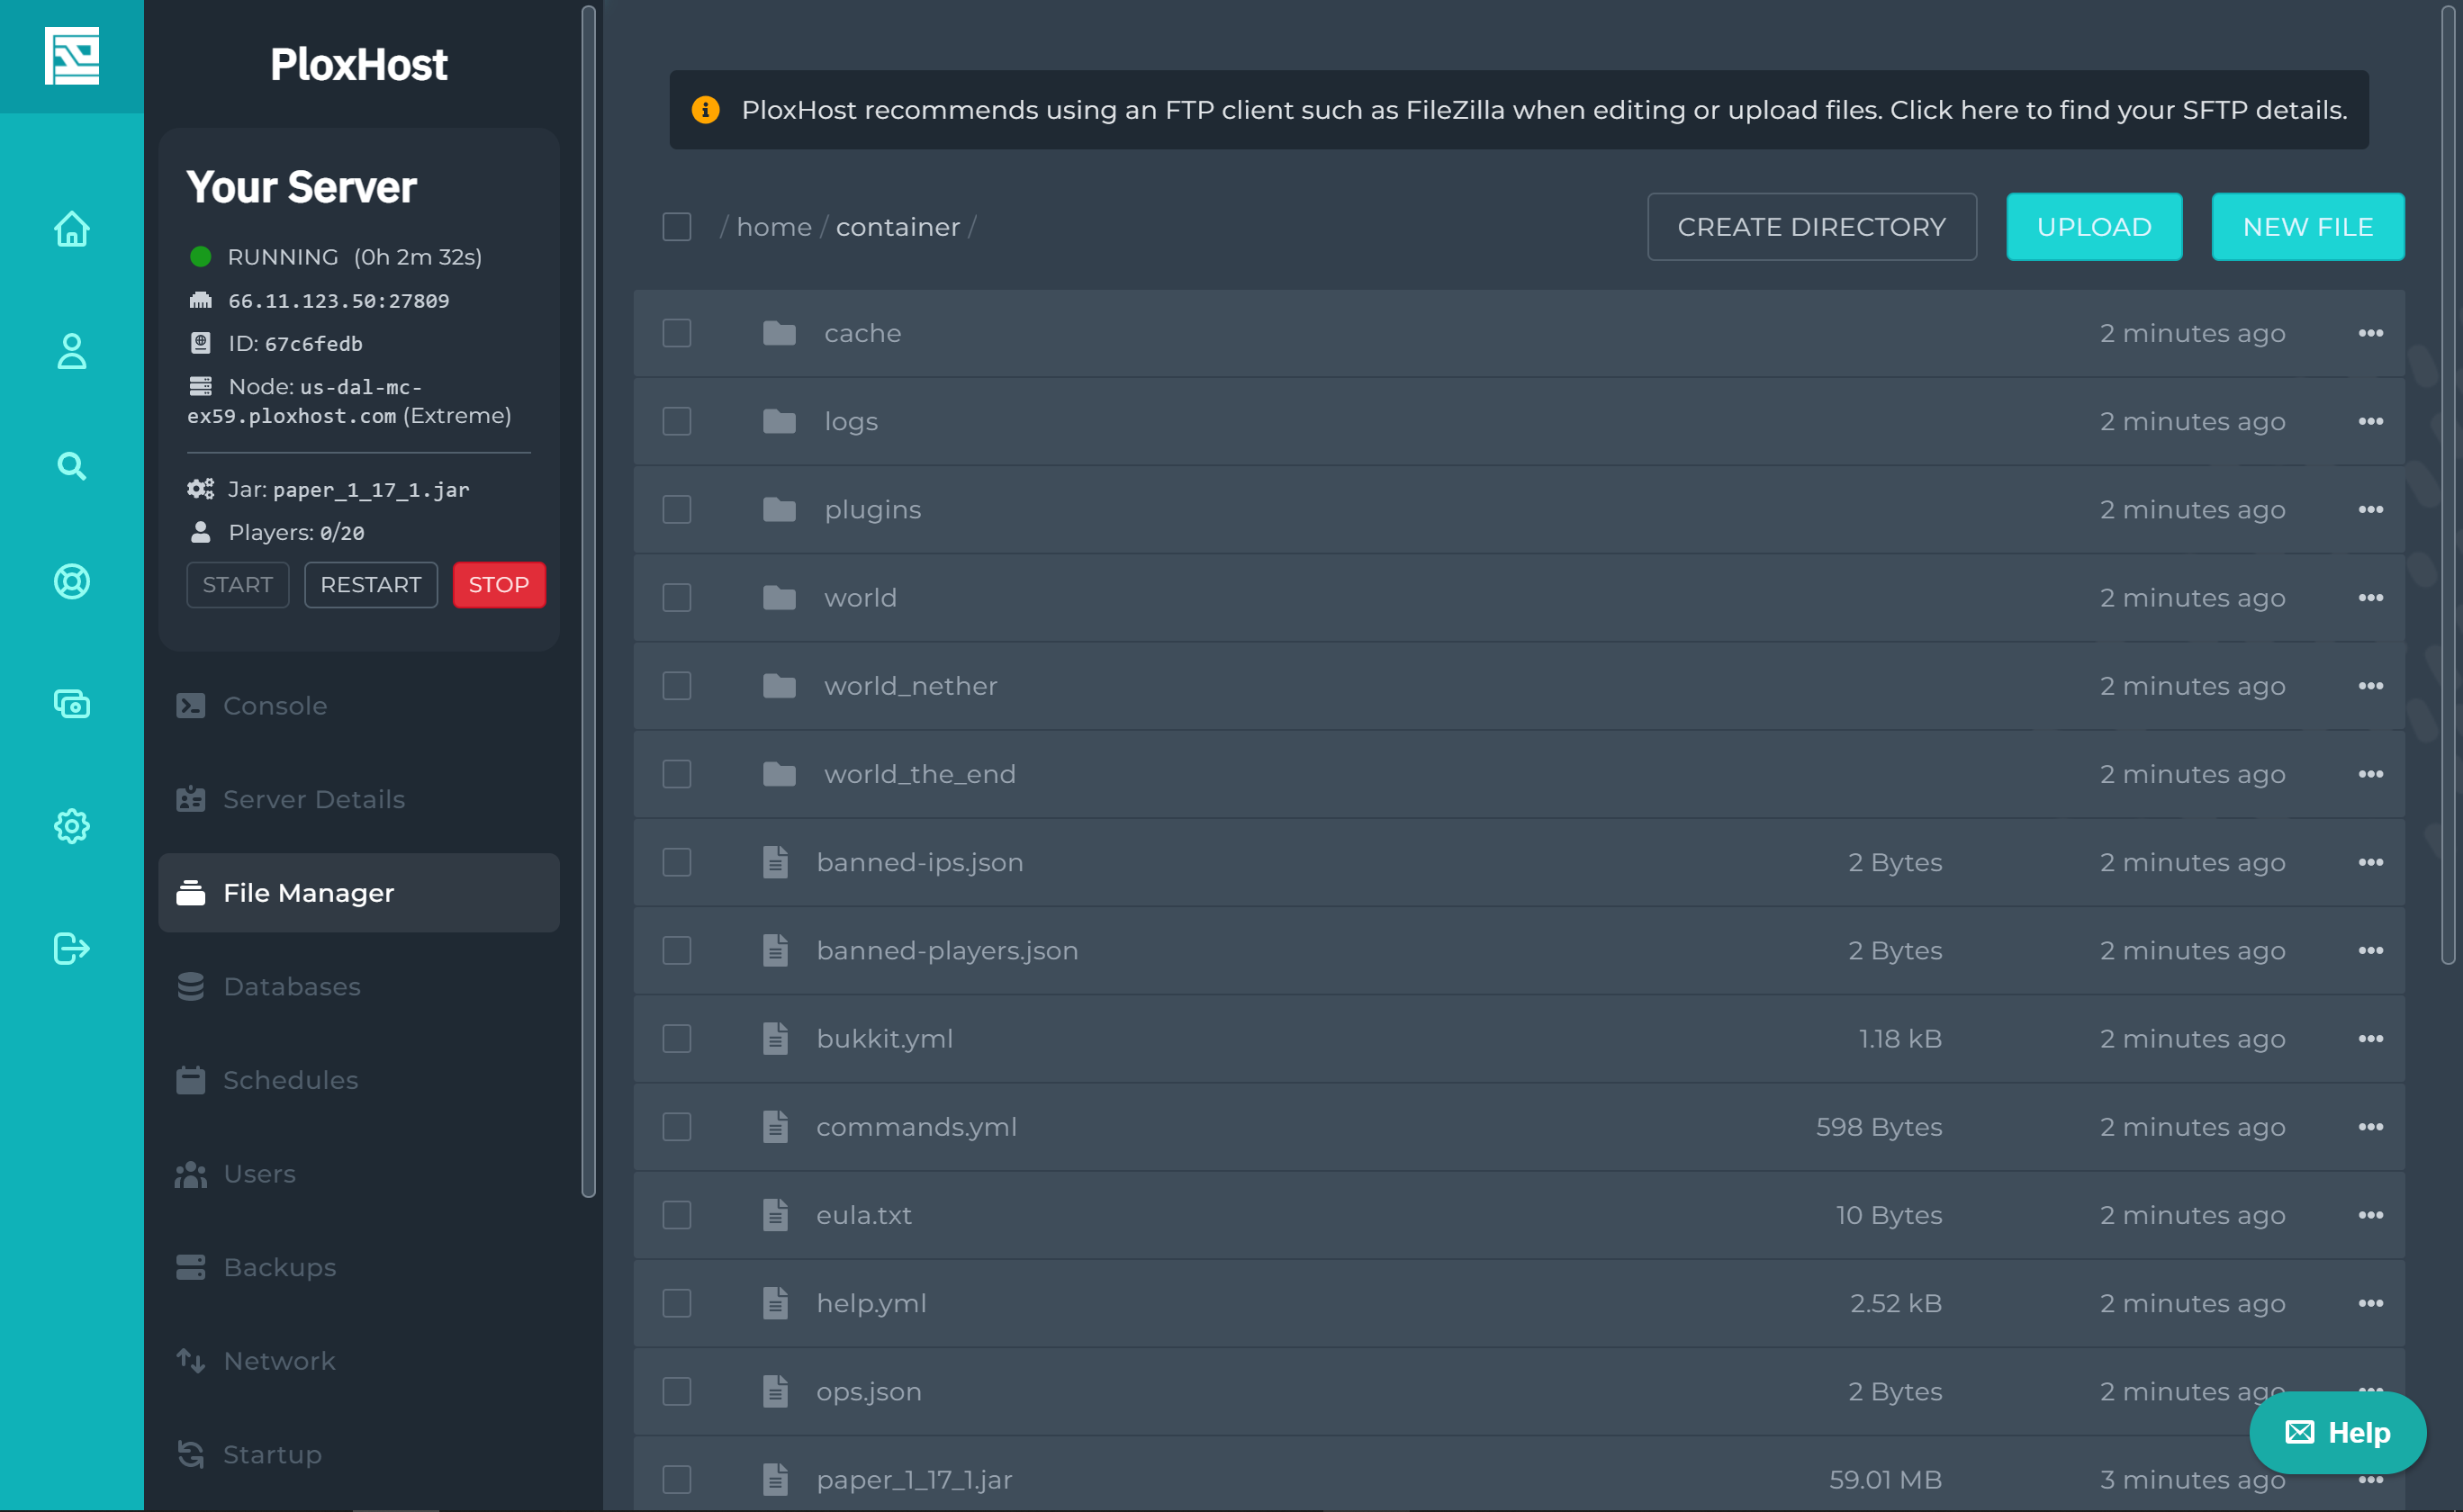2463x1512 pixels.
Task: Select File Manager in the side menu
Action: coord(359,893)
